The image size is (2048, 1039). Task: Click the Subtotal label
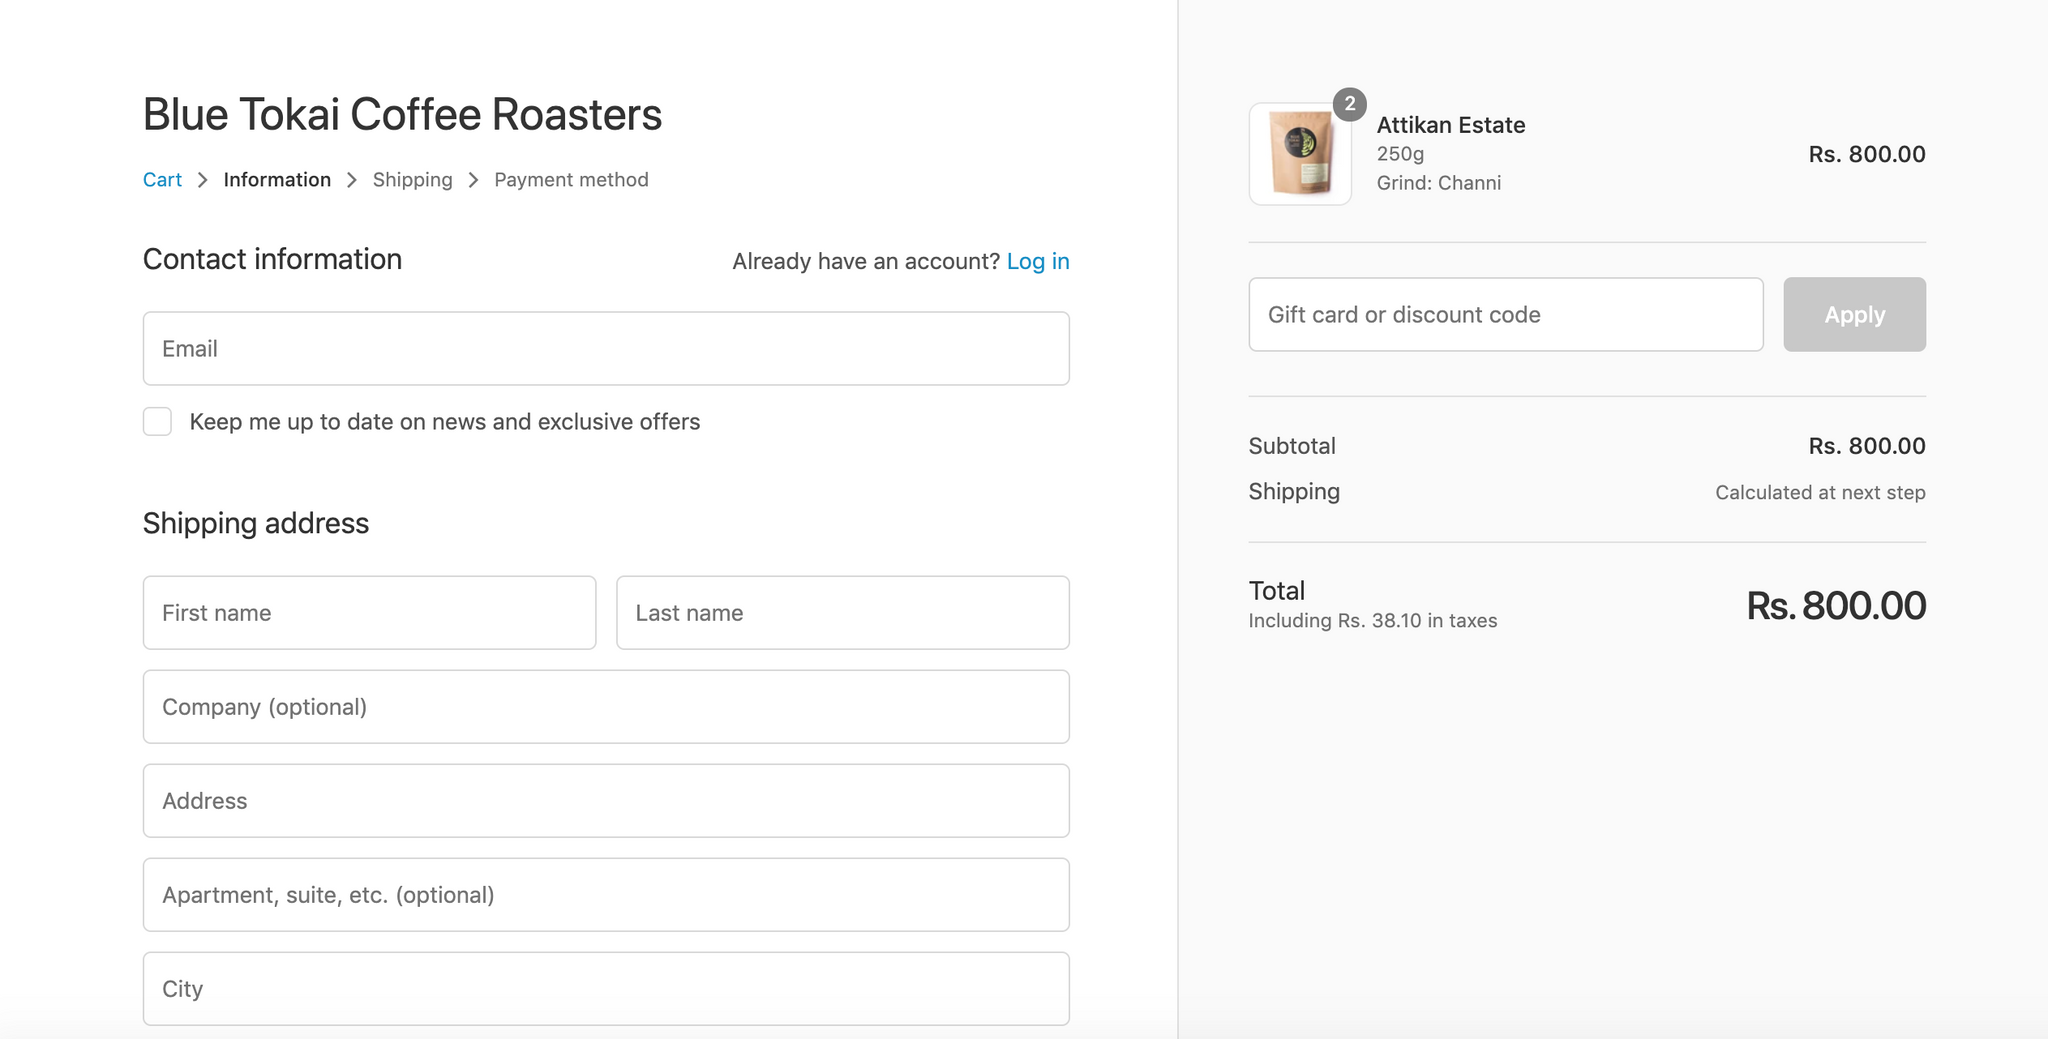point(1292,446)
